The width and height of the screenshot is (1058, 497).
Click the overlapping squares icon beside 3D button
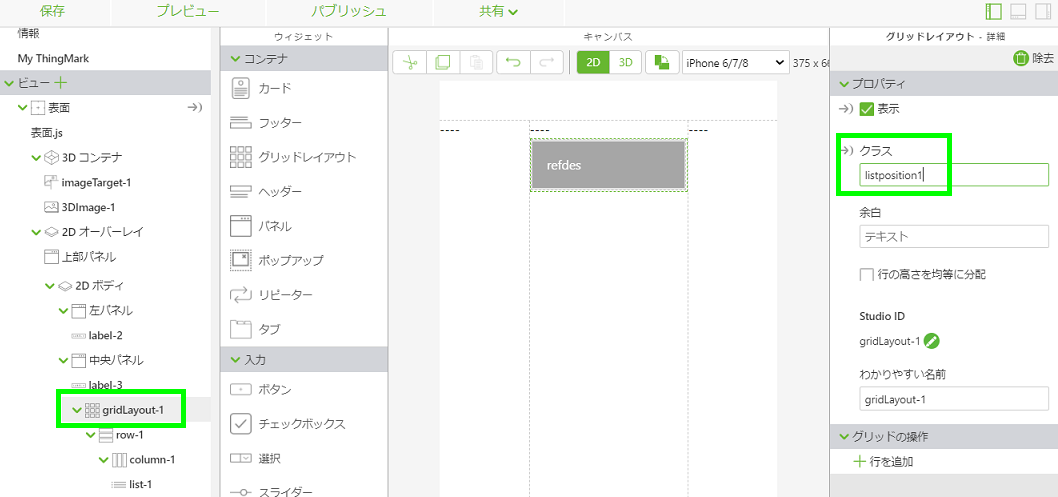coord(662,62)
